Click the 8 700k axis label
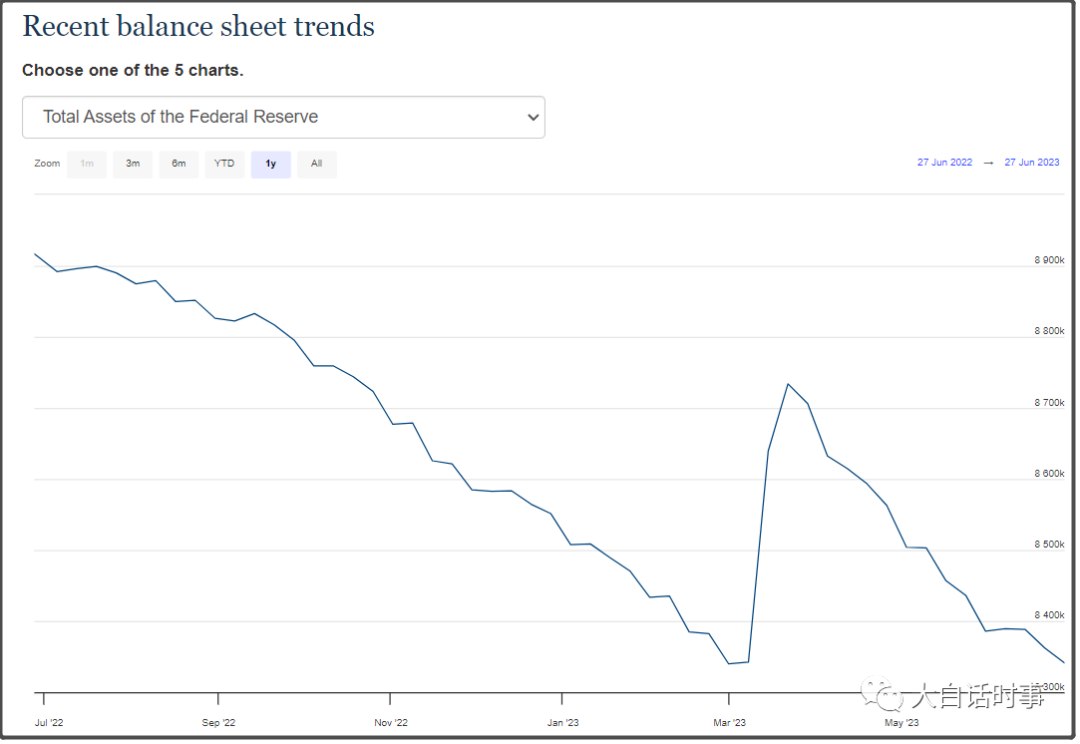 1049,402
